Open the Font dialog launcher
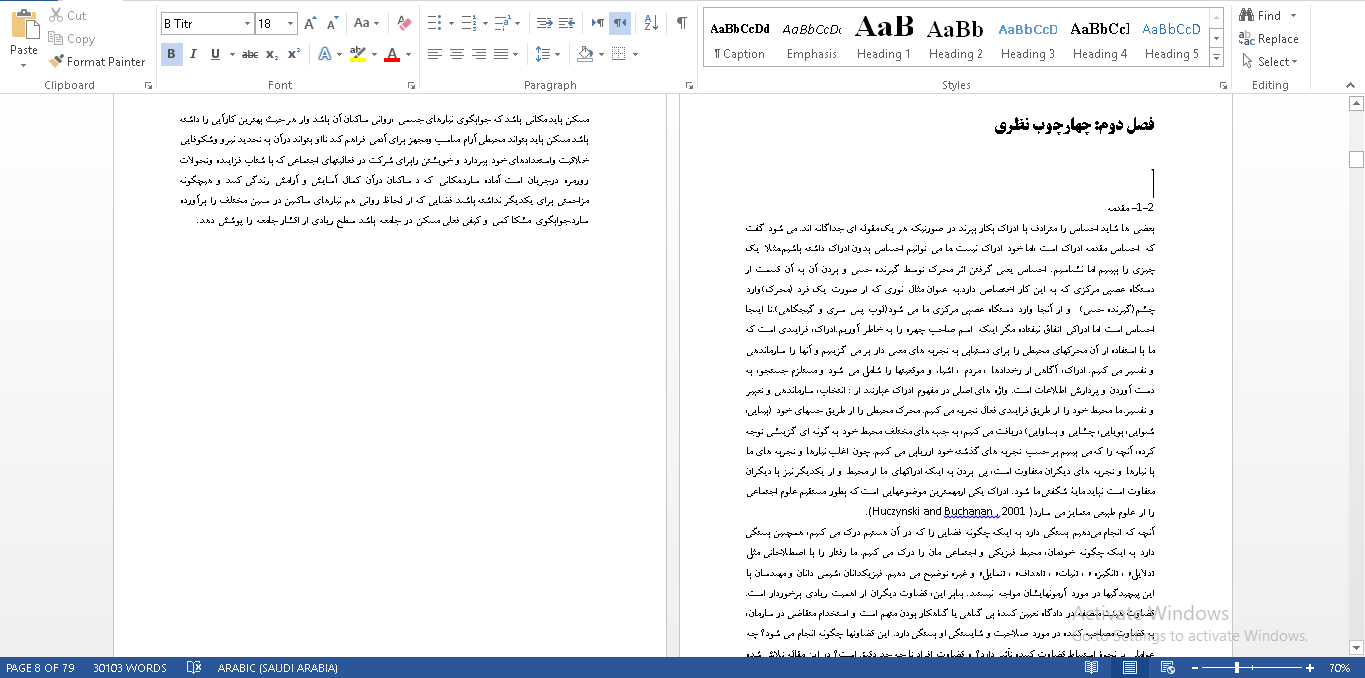This screenshot has height=678, width=1365. pos(410,85)
